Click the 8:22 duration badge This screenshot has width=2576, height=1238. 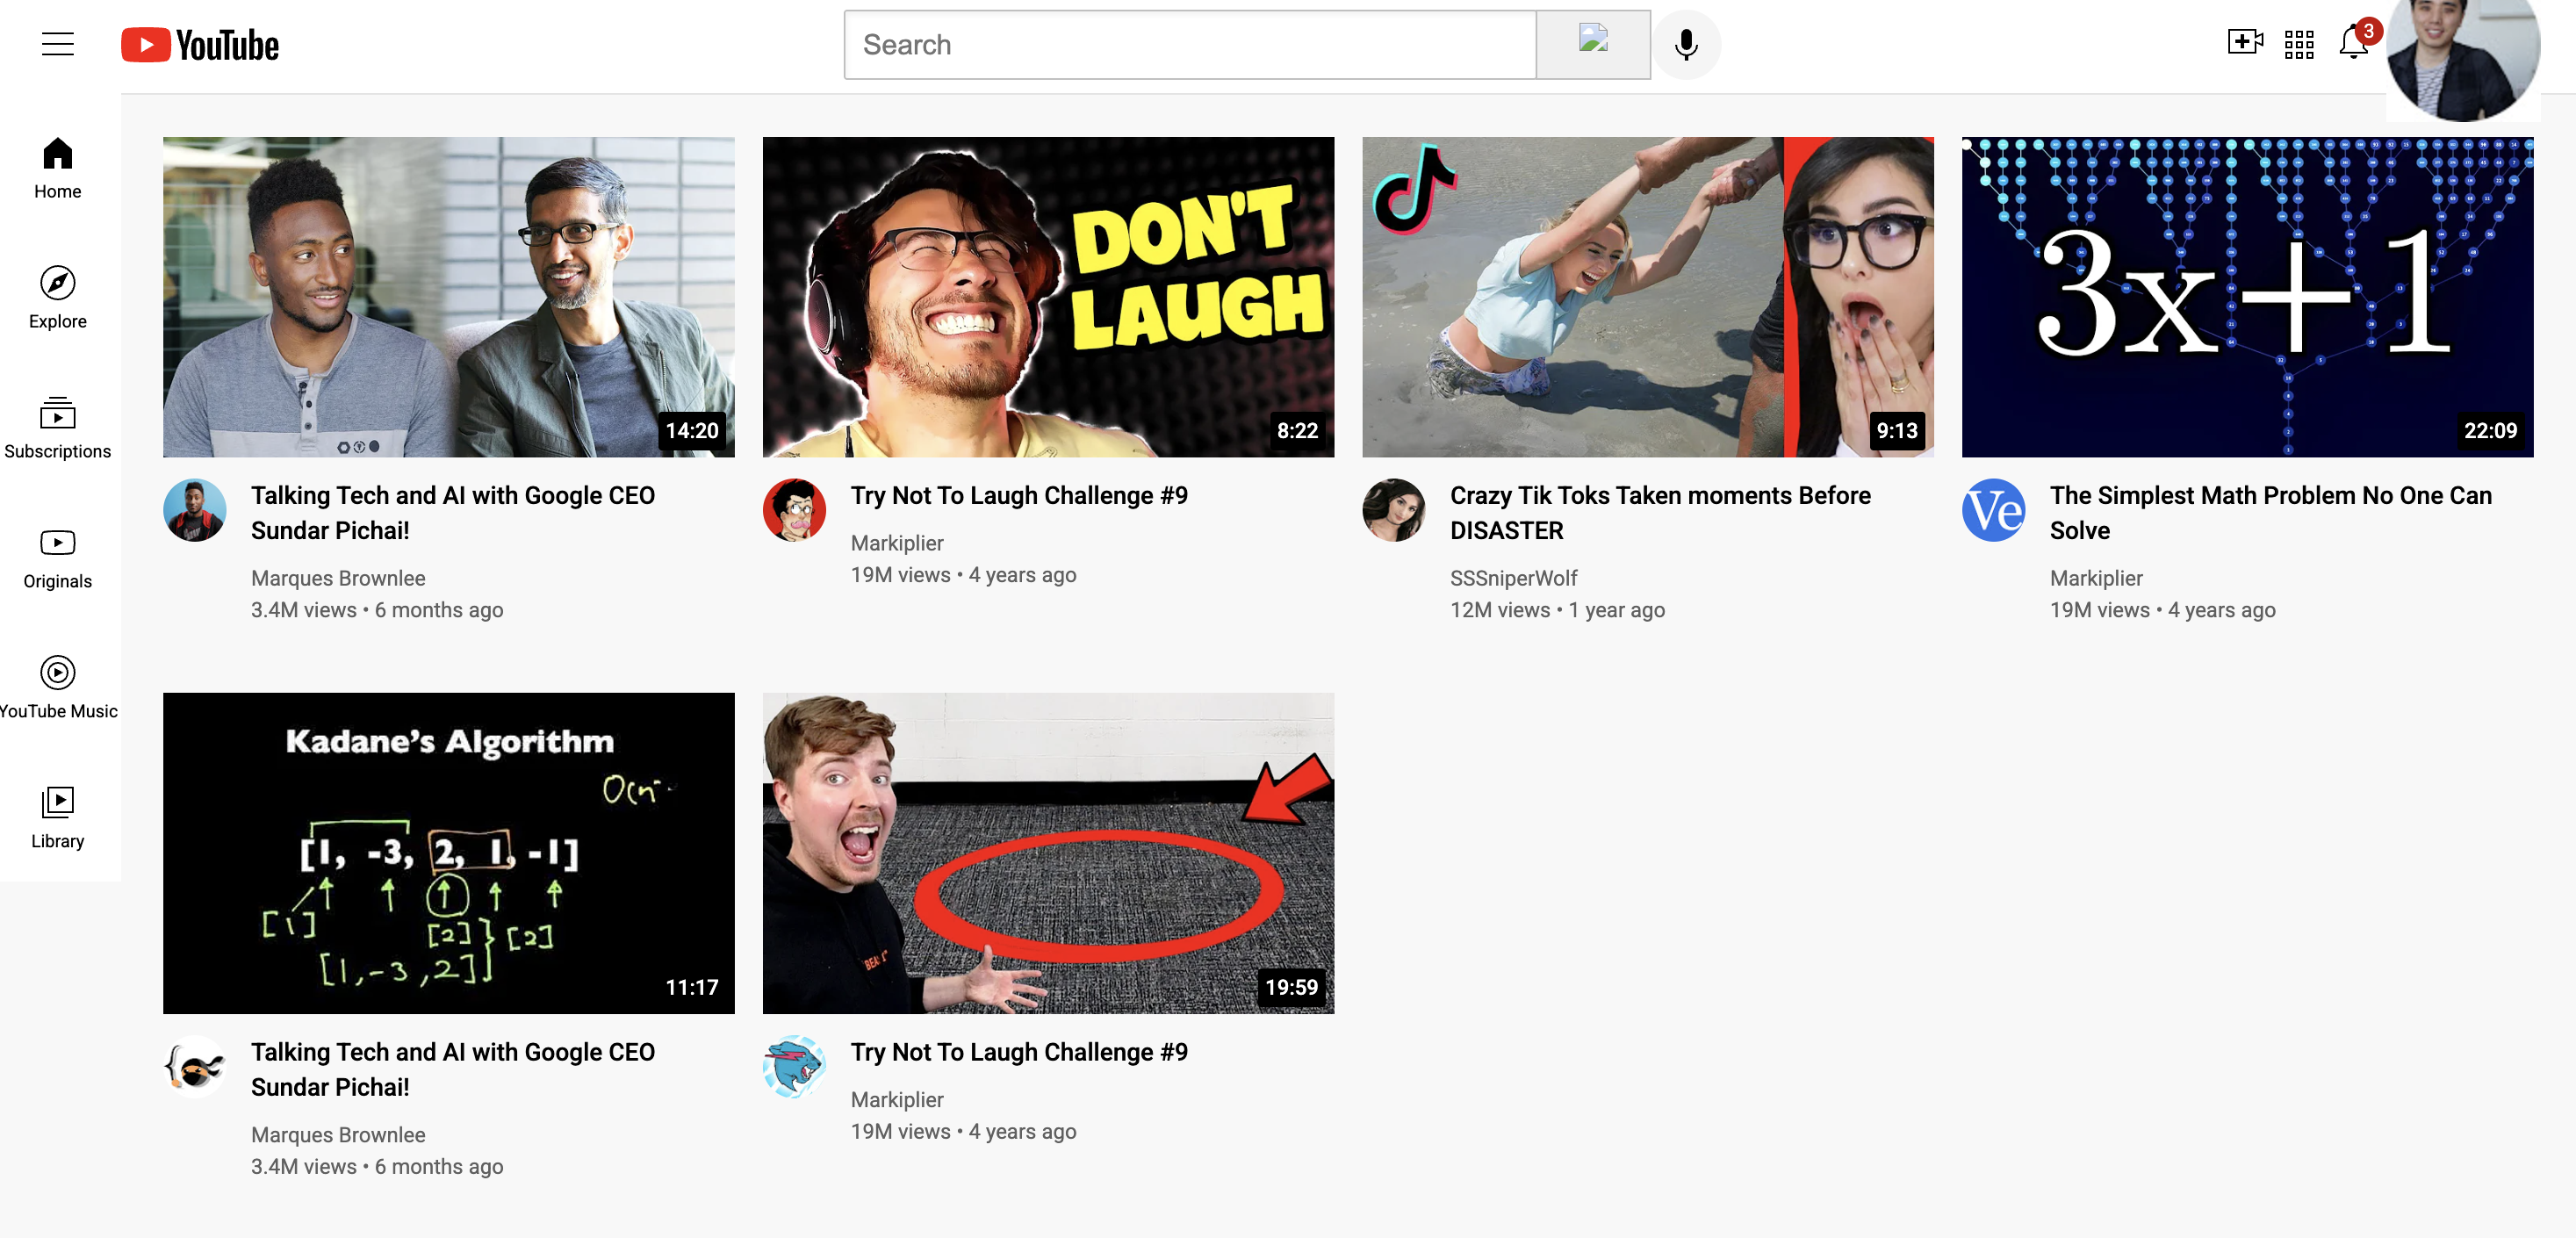click(1297, 431)
